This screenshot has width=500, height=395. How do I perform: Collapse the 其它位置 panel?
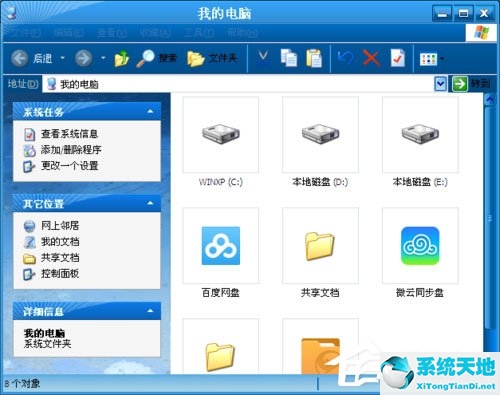[x=150, y=203]
